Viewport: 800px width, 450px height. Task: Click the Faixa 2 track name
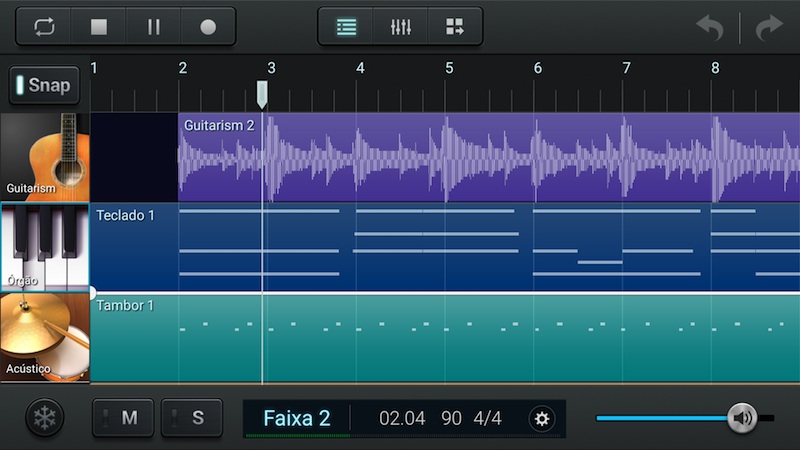(297, 418)
